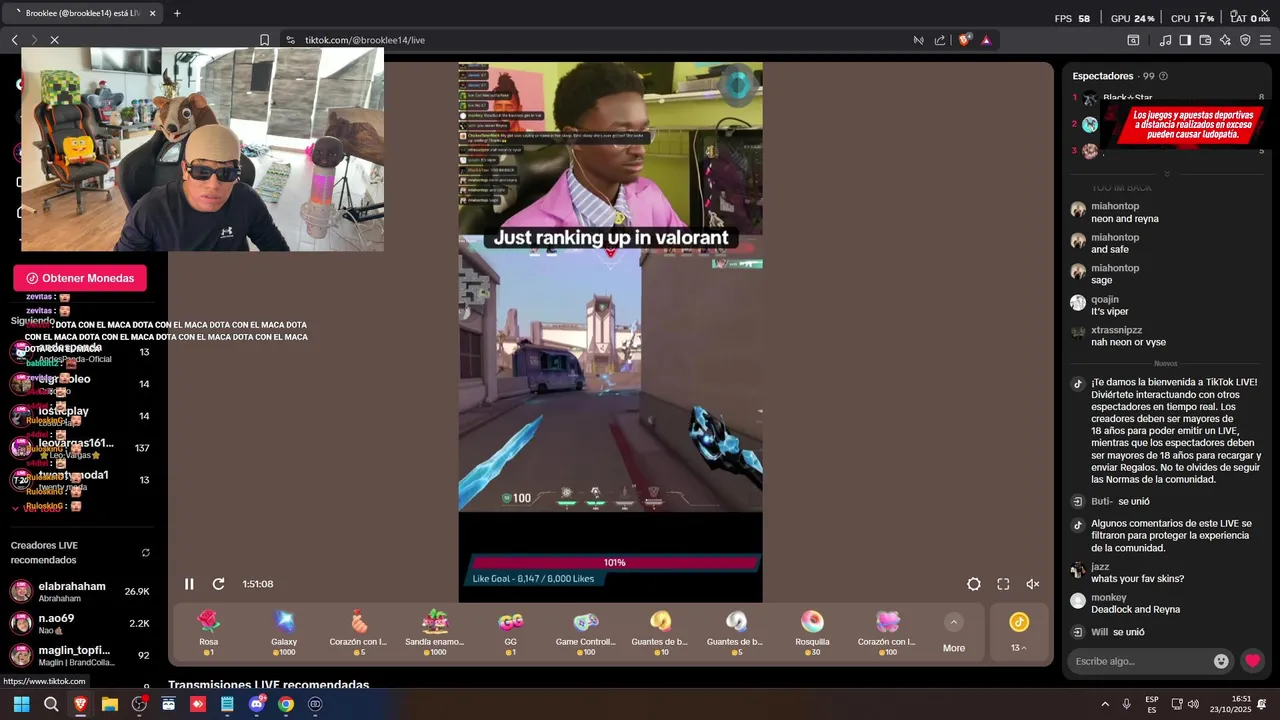Image resolution: width=1280 pixels, height=720 pixels.
Task: Enter fullscreen mode for the stream
Action: point(1003,584)
